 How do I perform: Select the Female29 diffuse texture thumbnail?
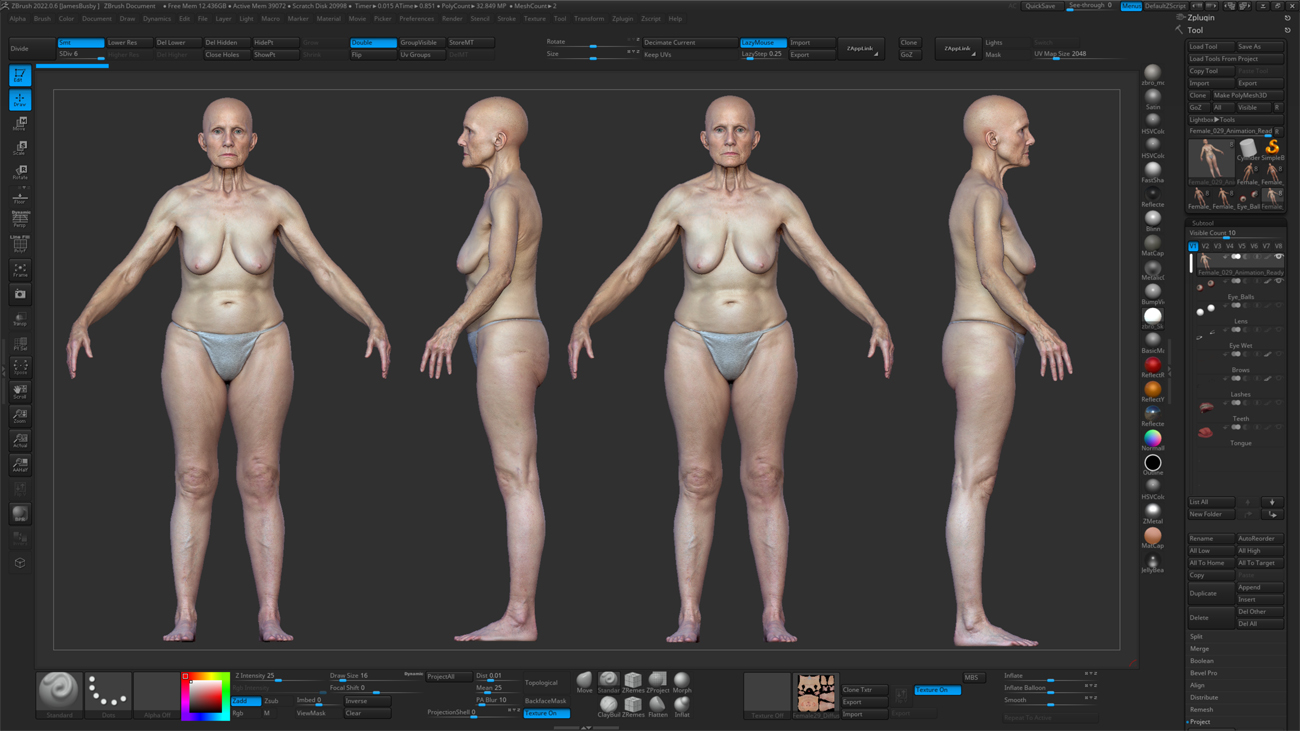[815, 693]
